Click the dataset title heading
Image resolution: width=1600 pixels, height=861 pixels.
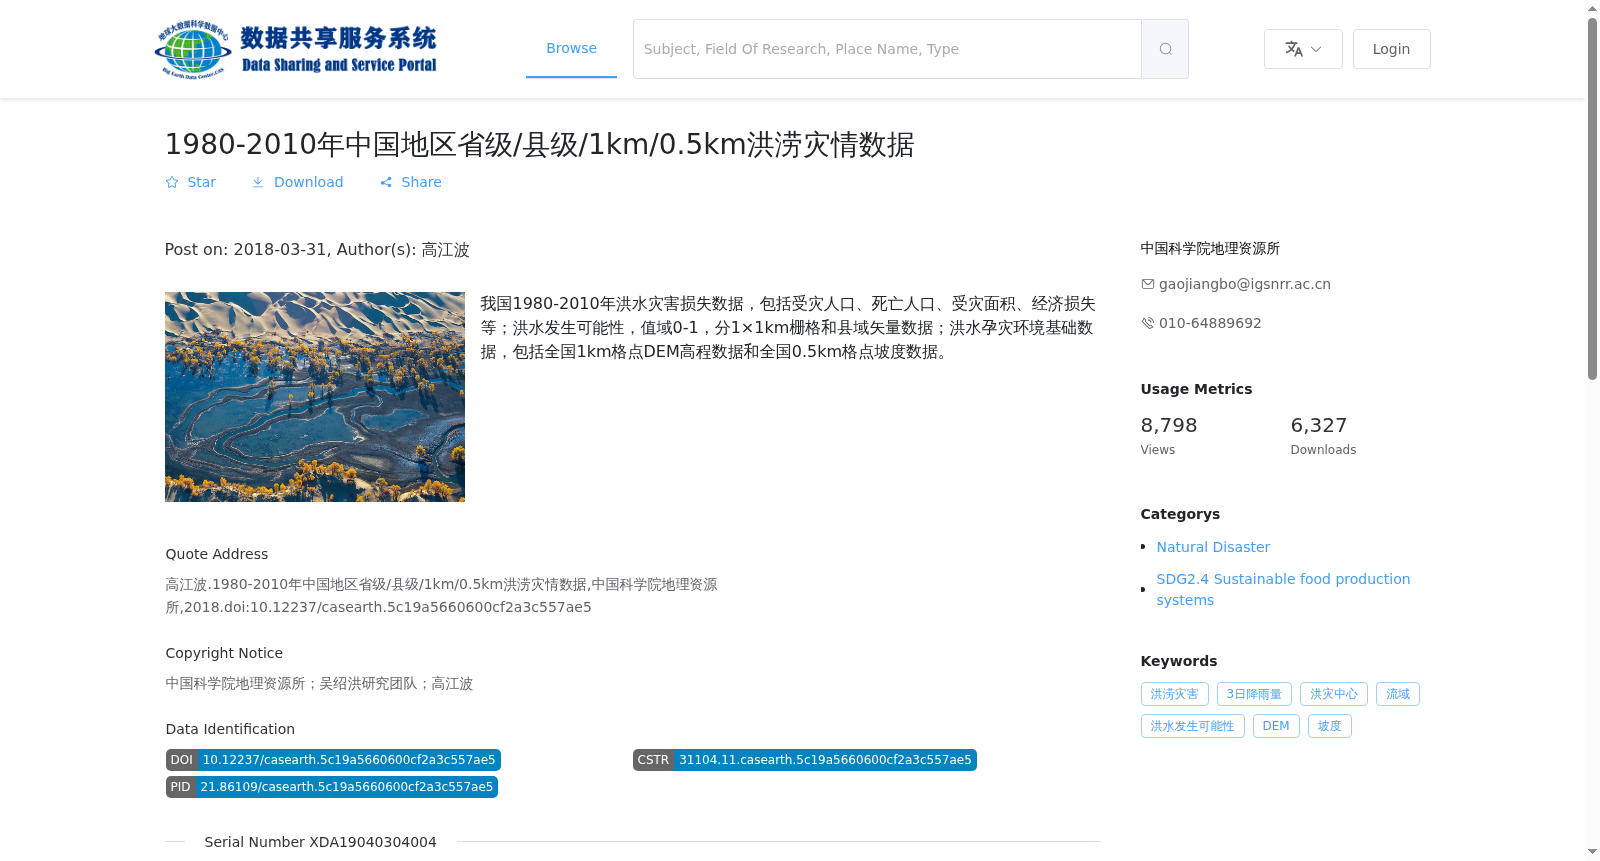click(539, 145)
